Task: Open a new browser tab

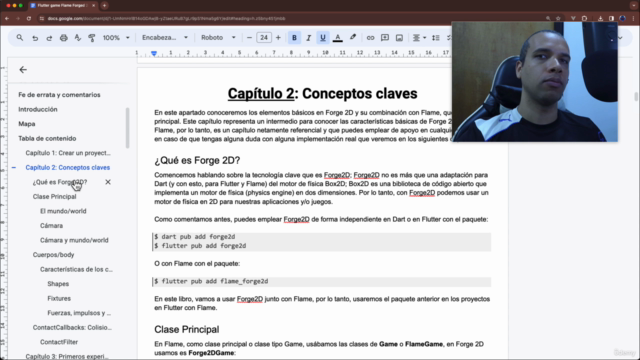Action: 104,6
